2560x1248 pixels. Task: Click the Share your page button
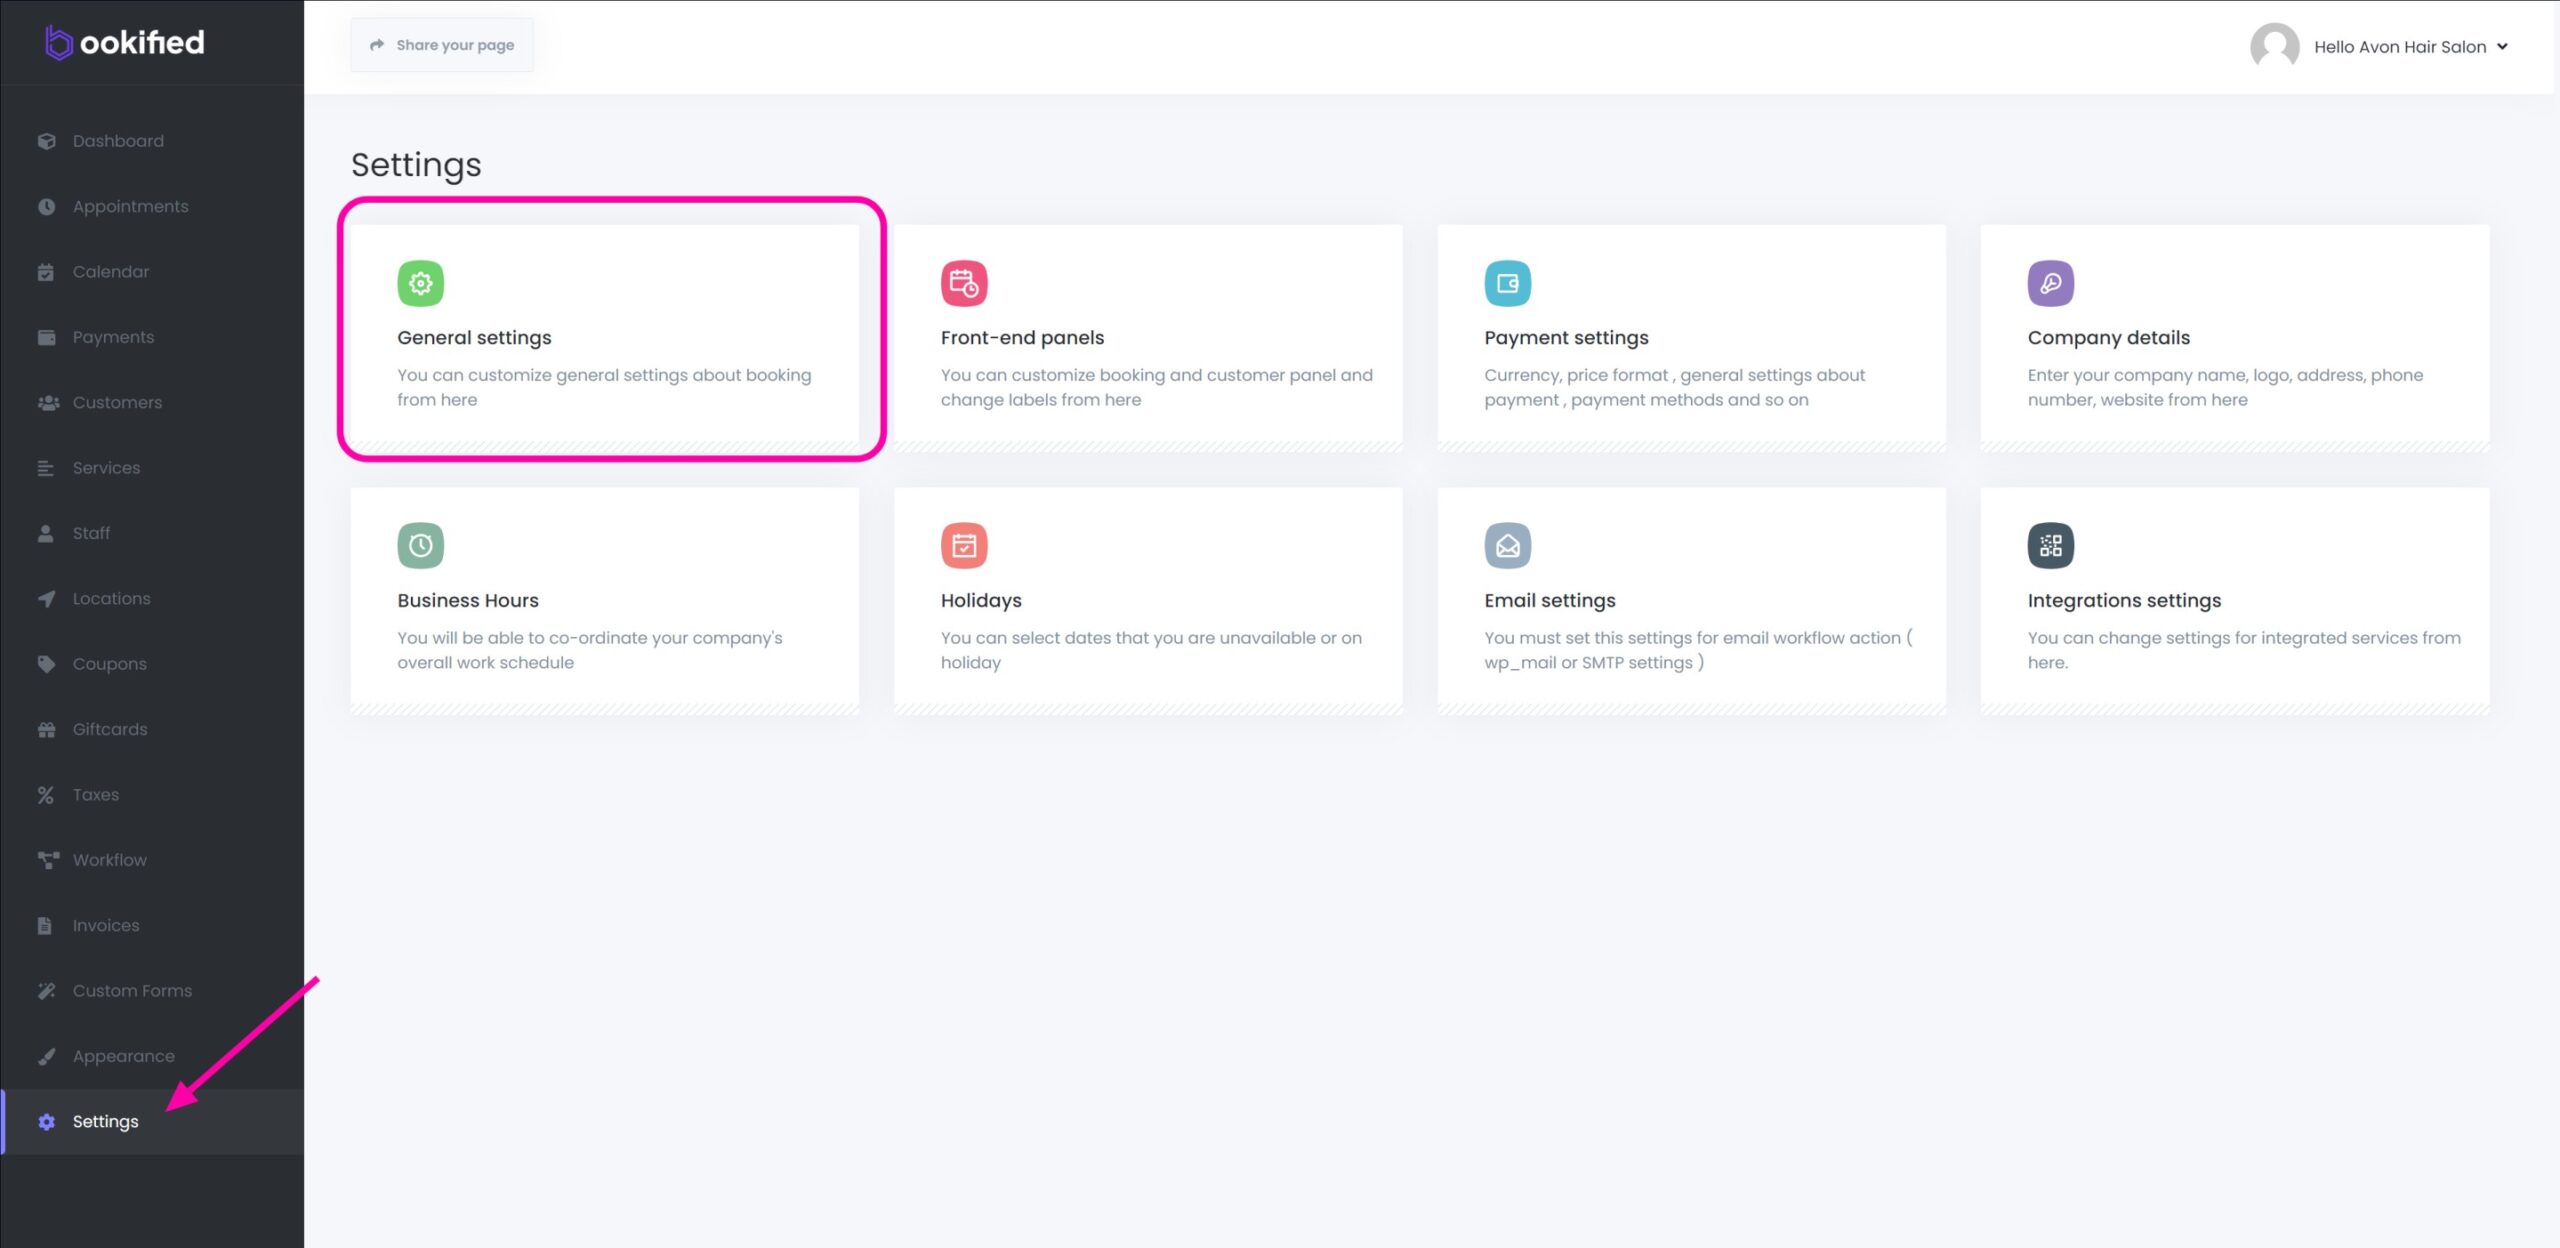[x=442, y=45]
